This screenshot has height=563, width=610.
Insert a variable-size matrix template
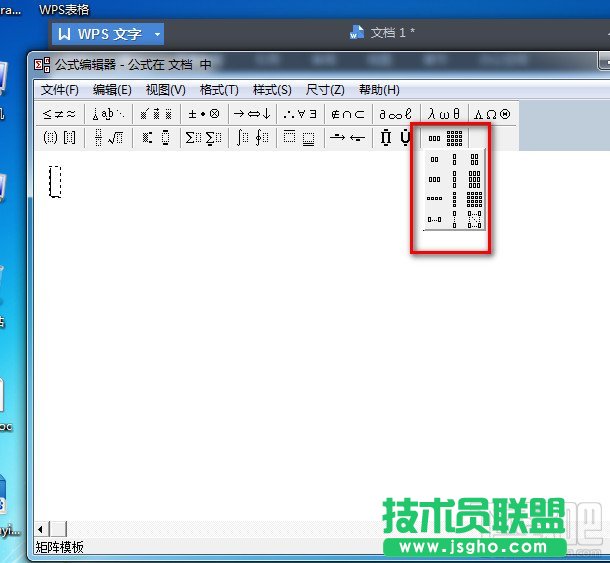coord(474,219)
